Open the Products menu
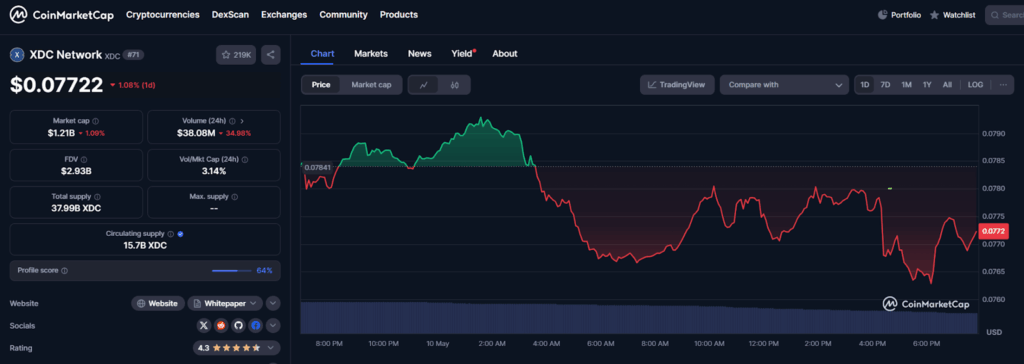The image size is (1024, 364). 399,14
